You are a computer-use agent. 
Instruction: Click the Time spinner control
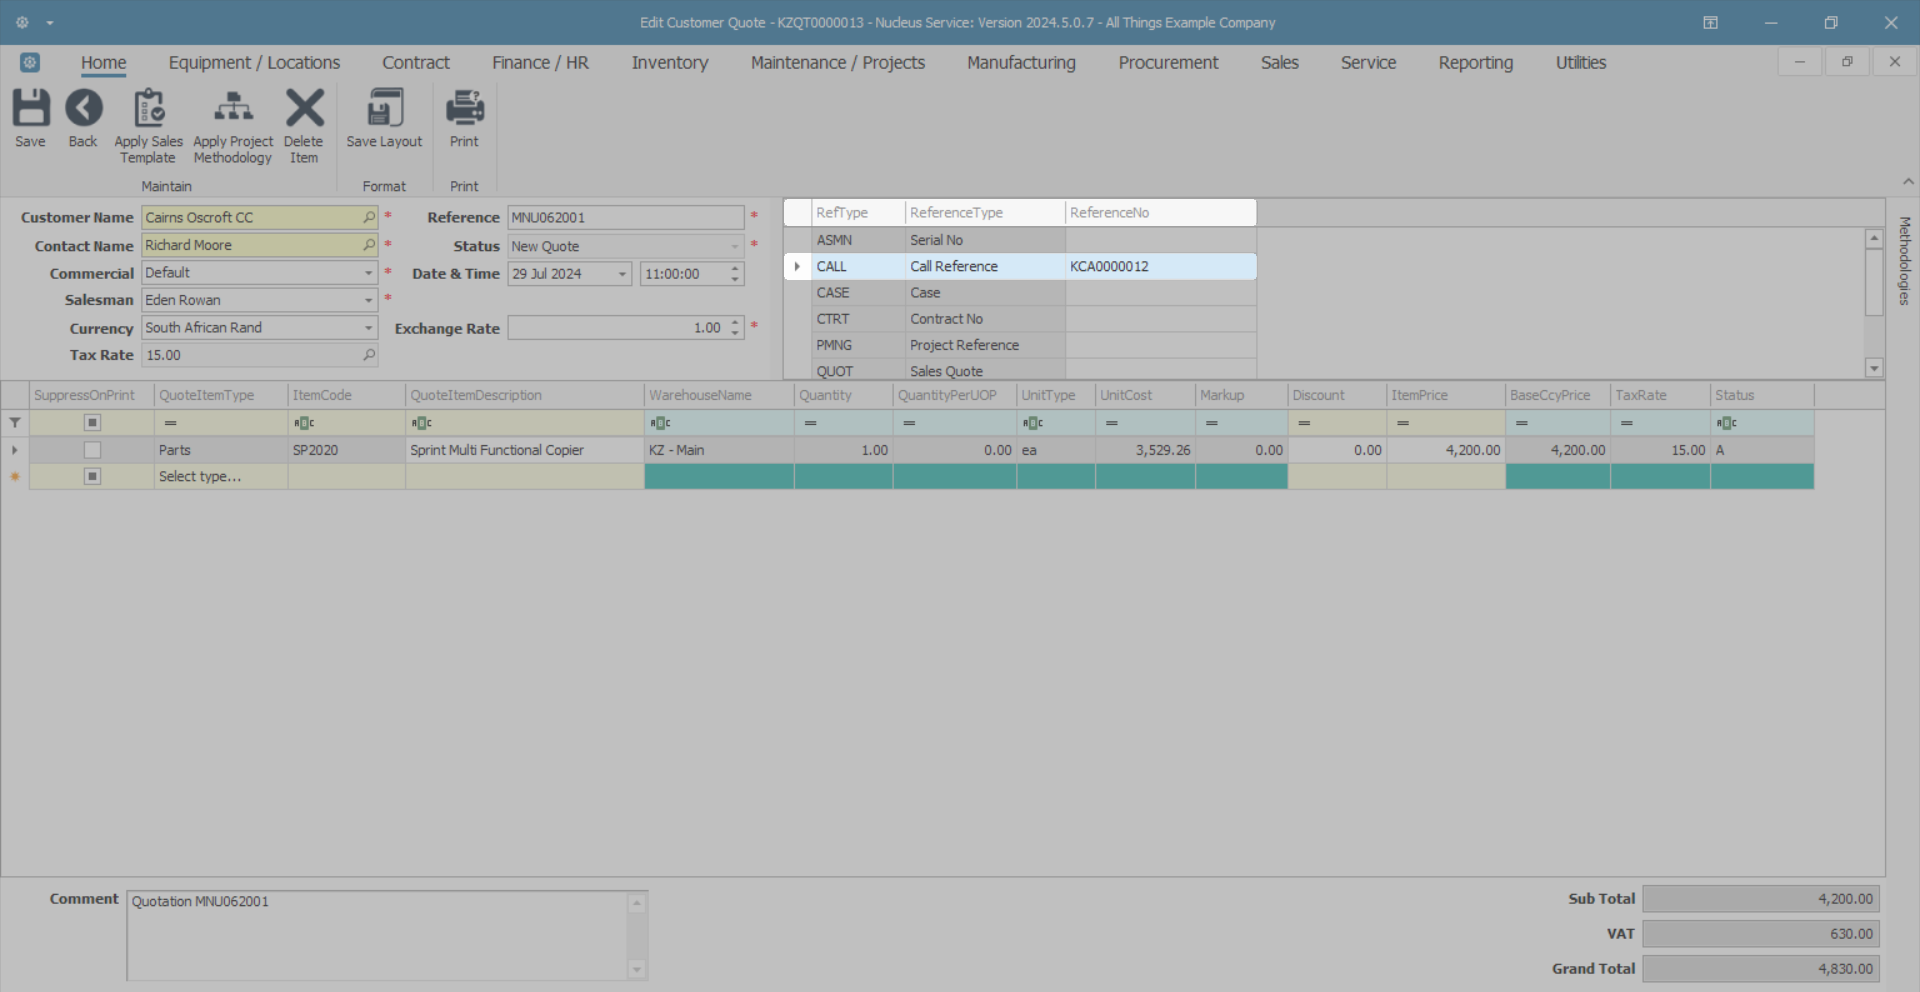click(x=735, y=274)
